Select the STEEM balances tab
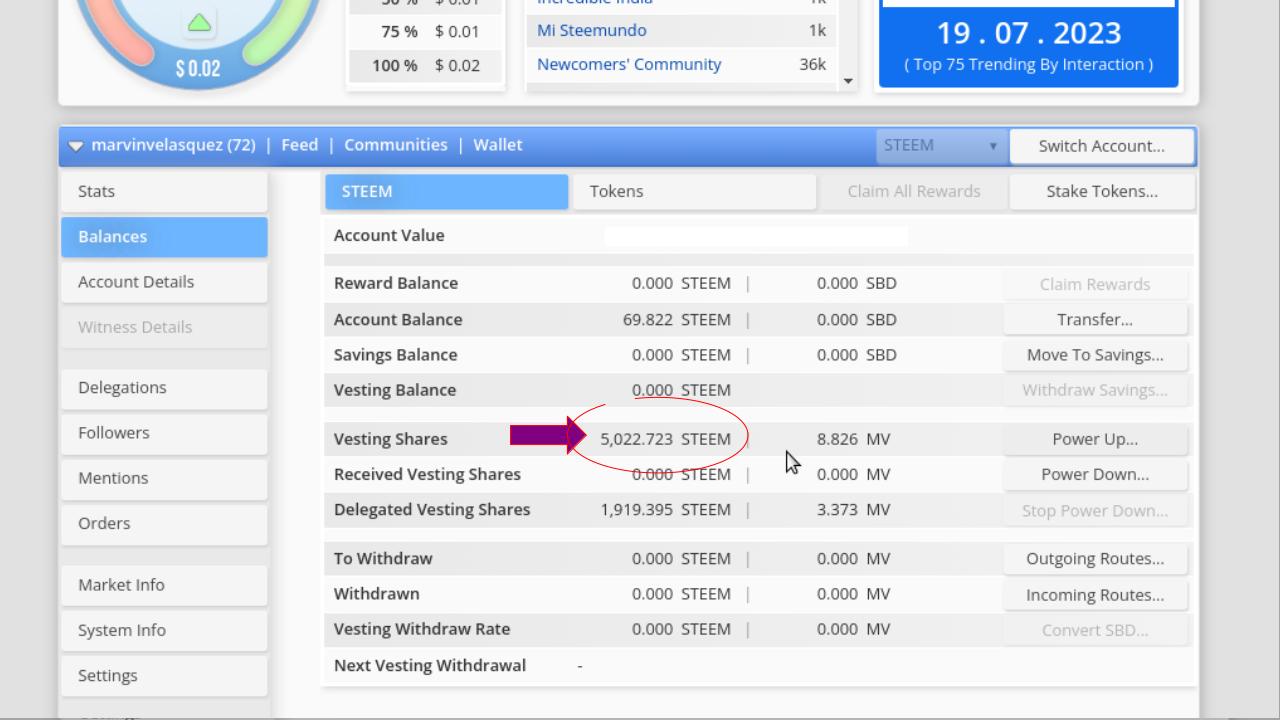 coord(446,191)
